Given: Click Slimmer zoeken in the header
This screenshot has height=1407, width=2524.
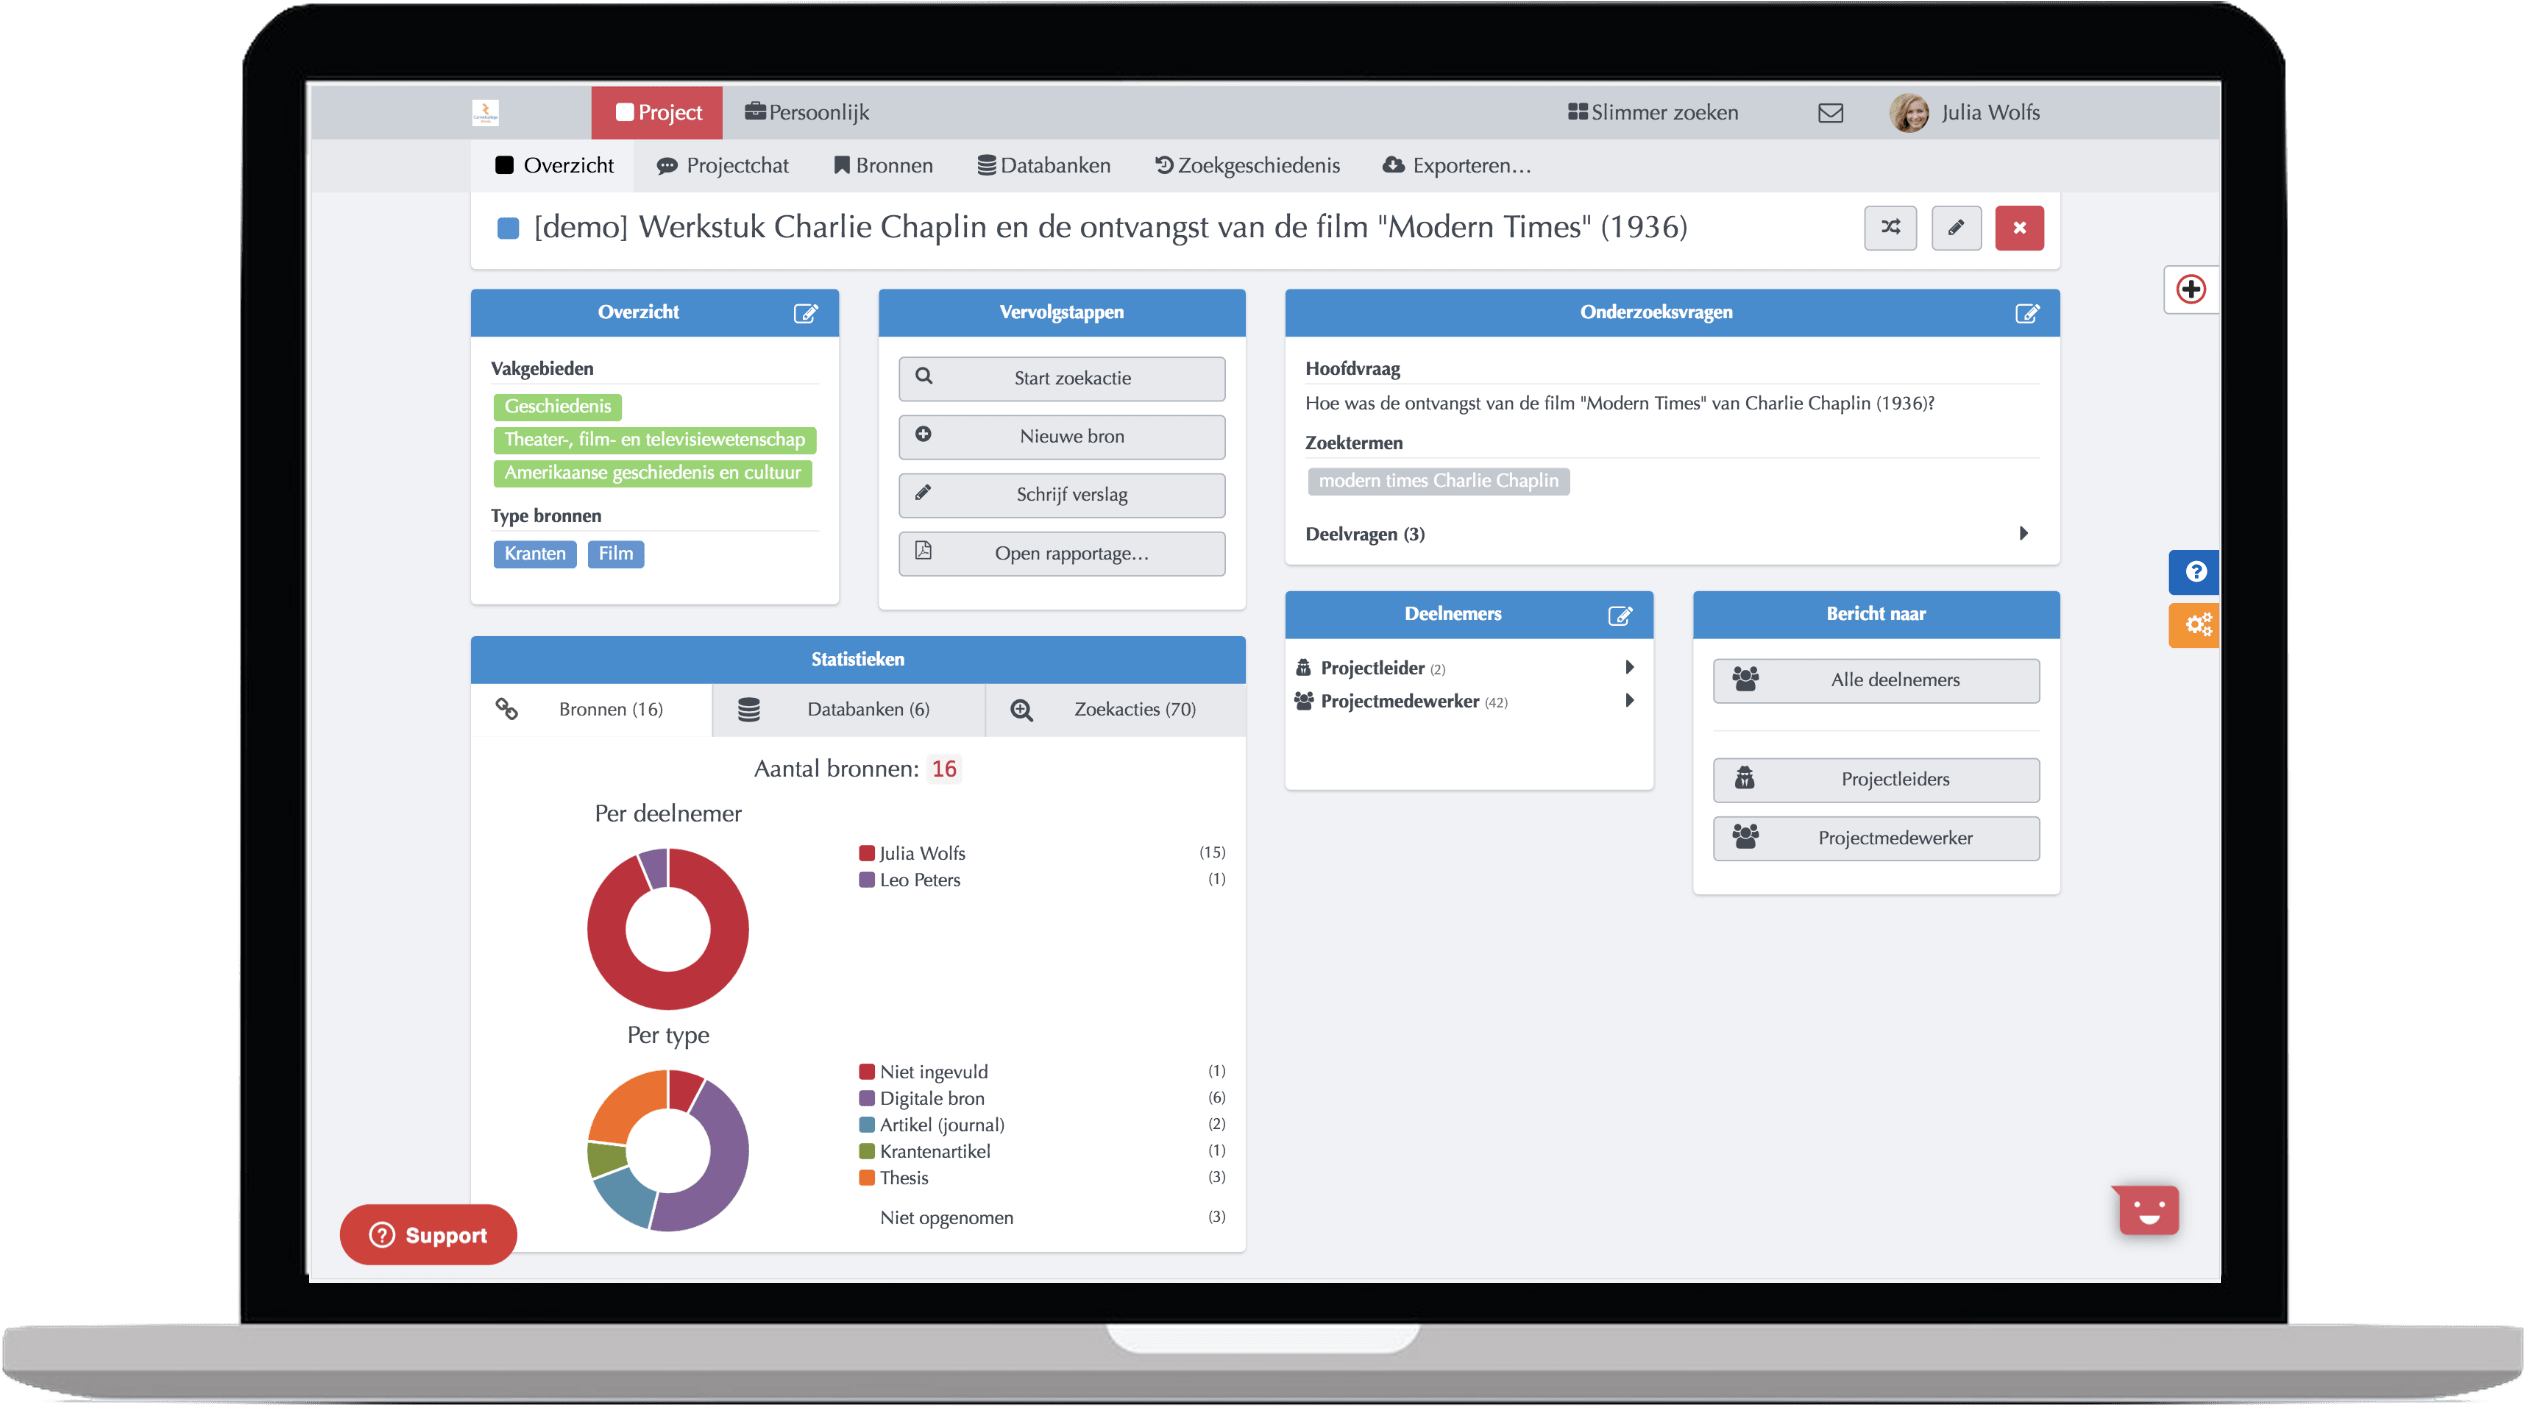Looking at the screenshot, I should pyautogui.click(x=1653, y=113).
